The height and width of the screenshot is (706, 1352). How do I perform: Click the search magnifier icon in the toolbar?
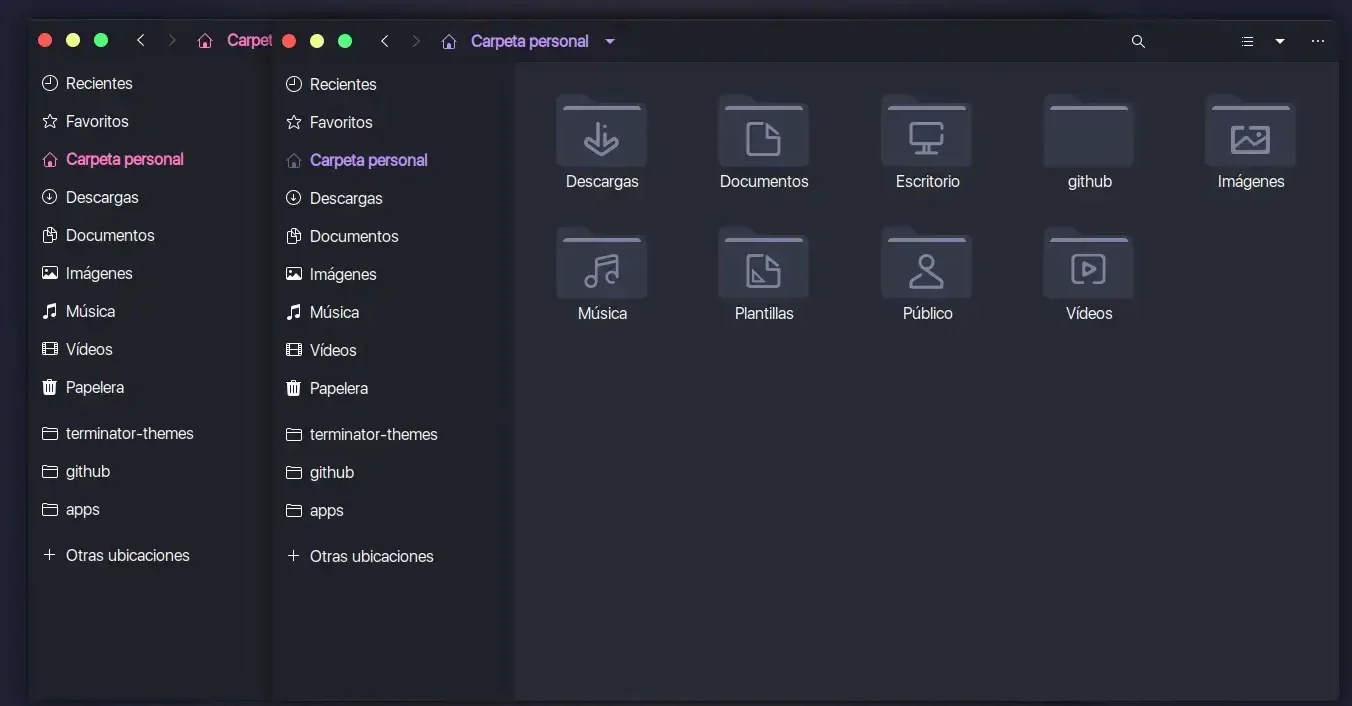(x=1137, y=41)
